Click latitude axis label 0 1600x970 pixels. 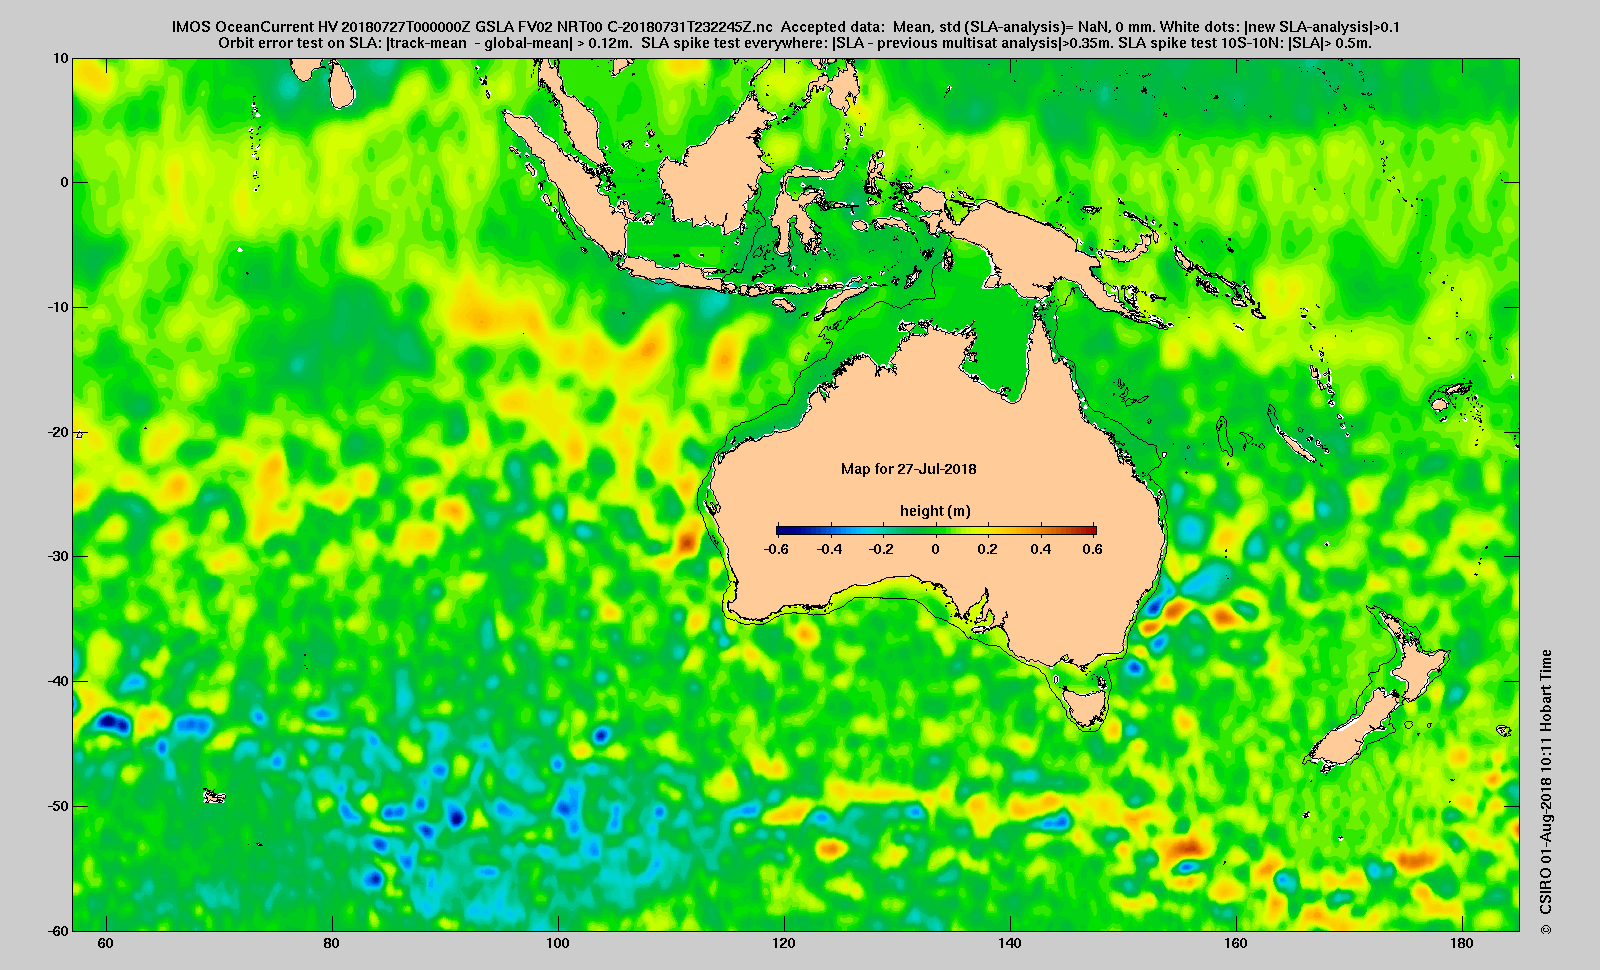coord(65,182)
